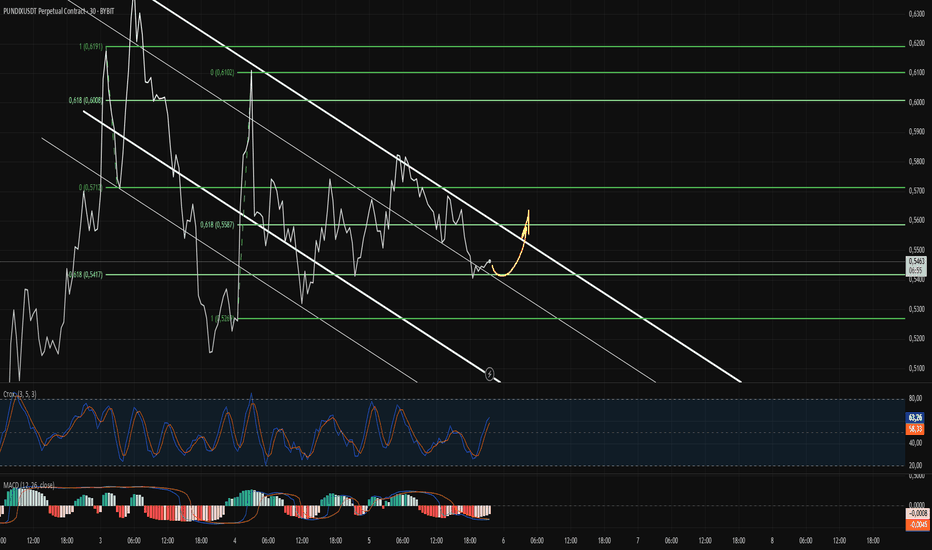Image resolution: width=932 pixels, height=550 pixels.
Task: Click date label 6 on the time axis
Action: [503, 540]
